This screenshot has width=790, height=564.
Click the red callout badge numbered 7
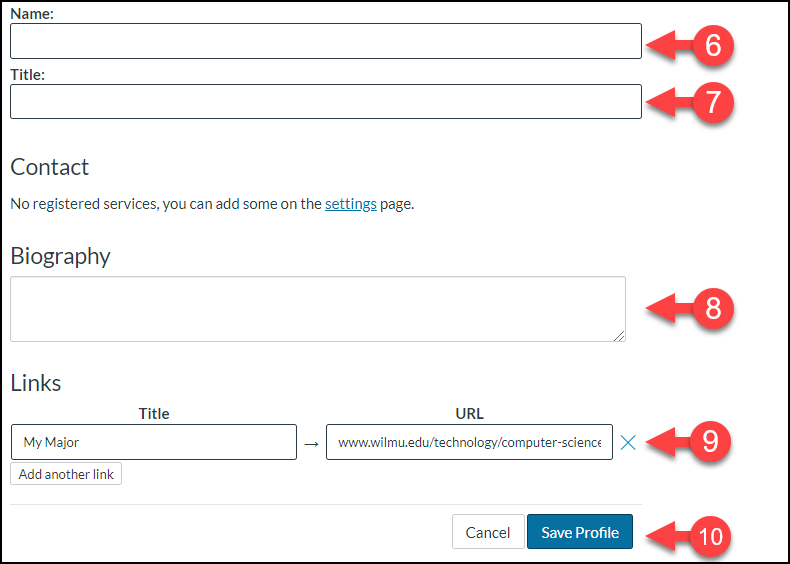(713, 104)
